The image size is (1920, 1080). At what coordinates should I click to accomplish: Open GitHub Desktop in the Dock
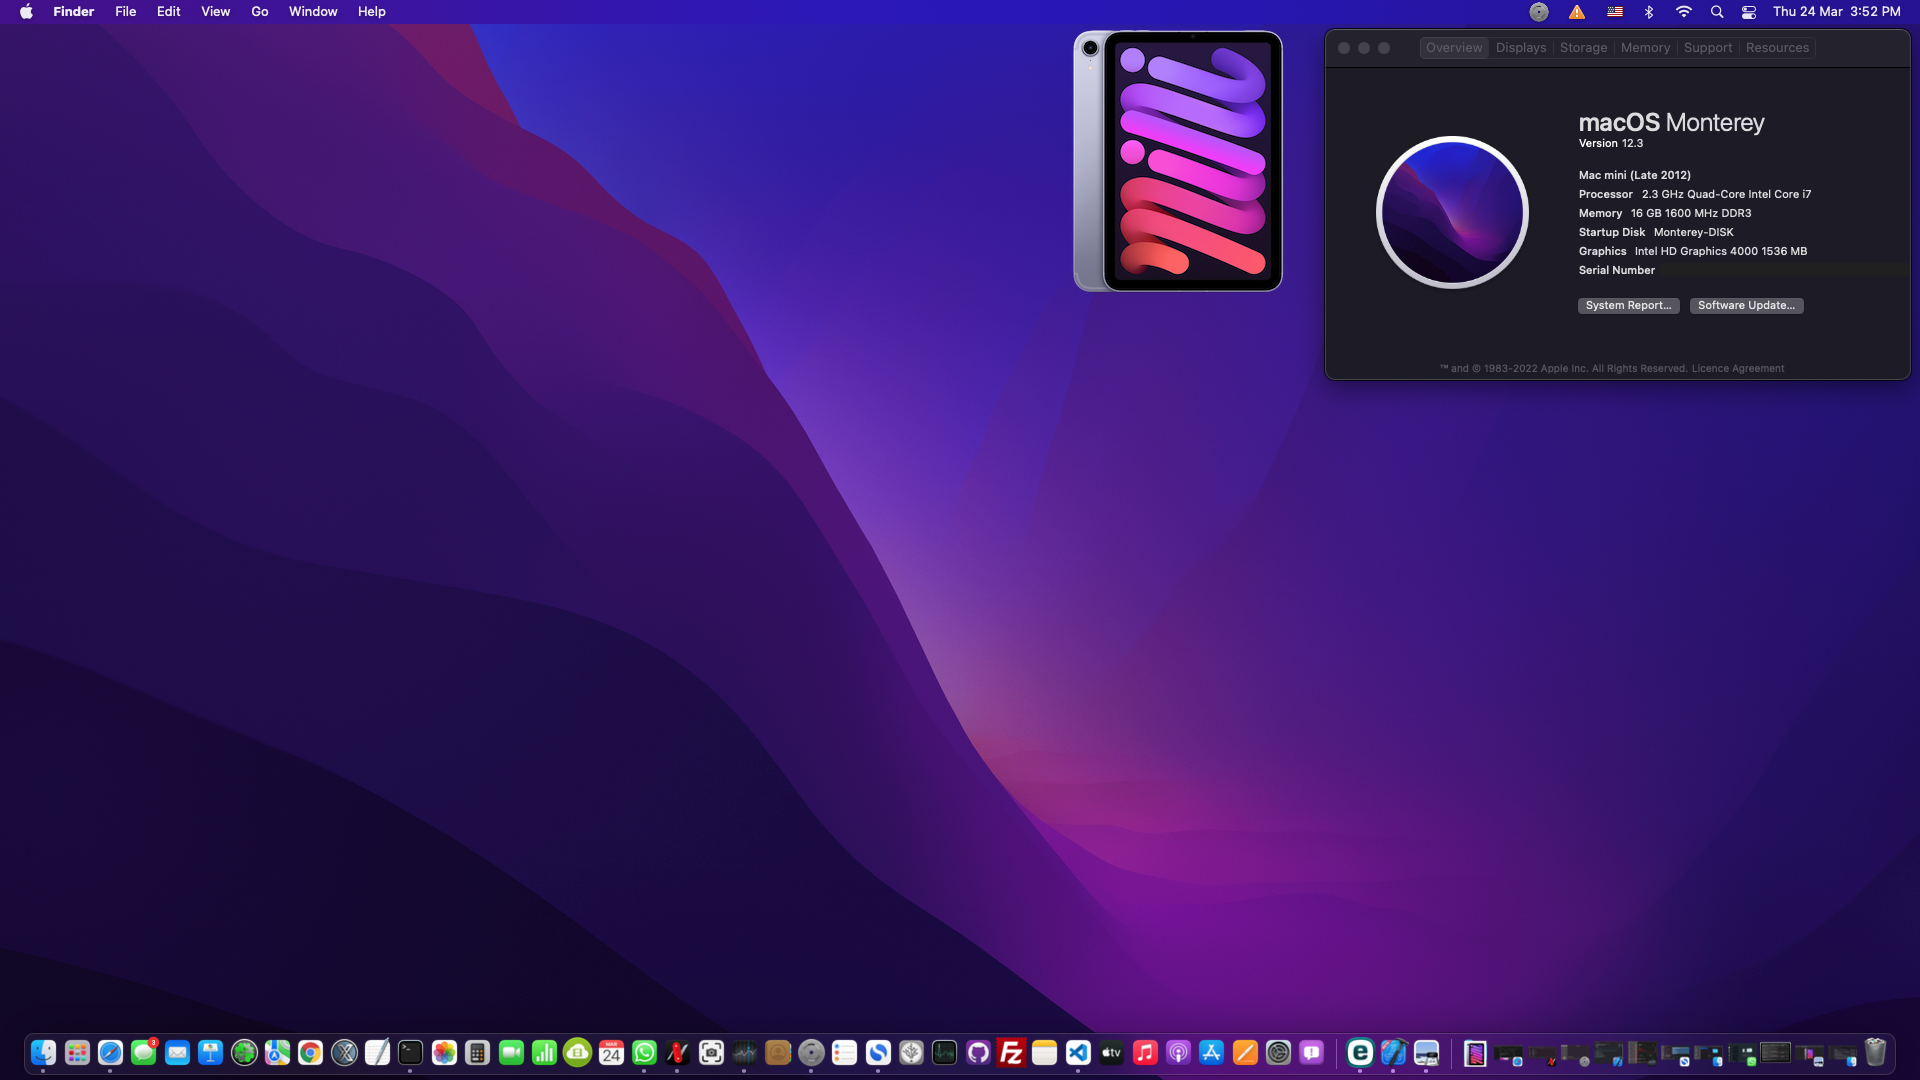[978, 1053]
